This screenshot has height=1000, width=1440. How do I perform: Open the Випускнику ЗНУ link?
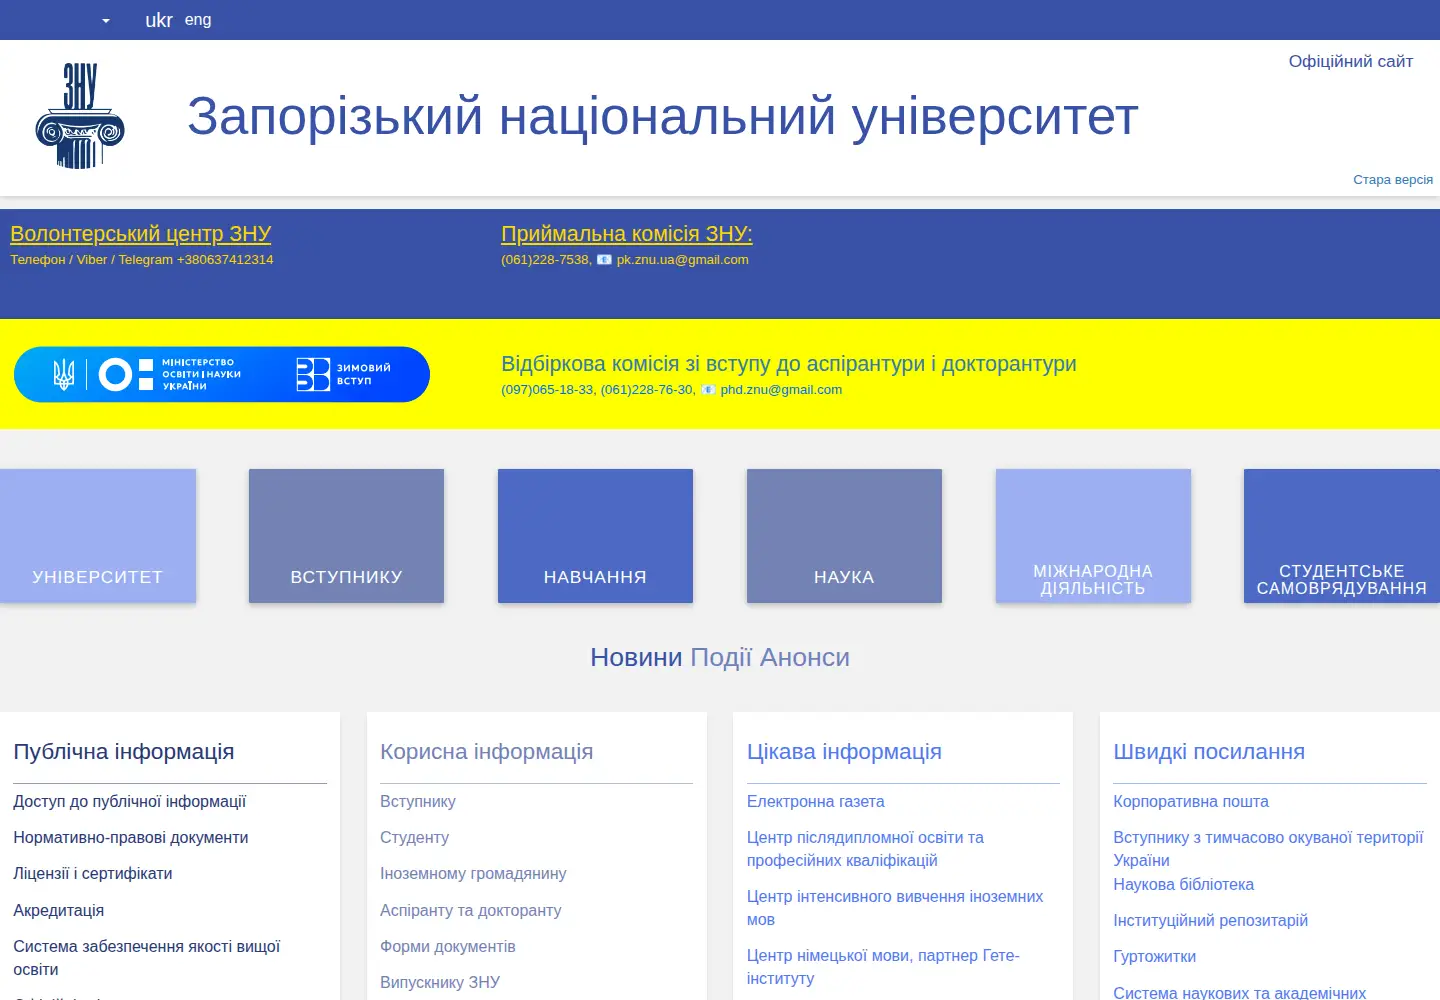[x=440, y=983]
